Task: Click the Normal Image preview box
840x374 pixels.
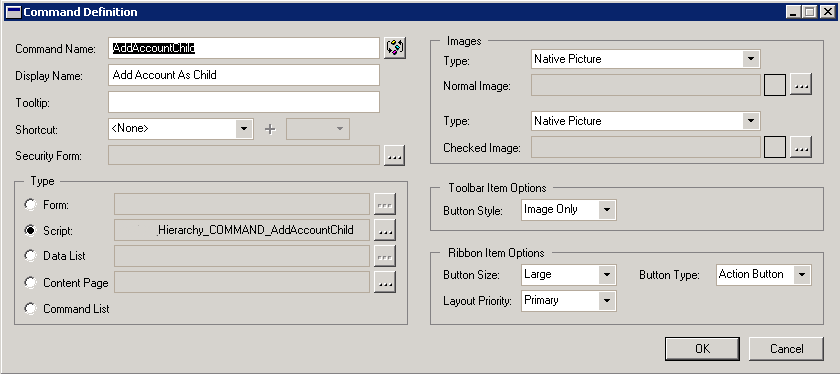Action: 775,85
